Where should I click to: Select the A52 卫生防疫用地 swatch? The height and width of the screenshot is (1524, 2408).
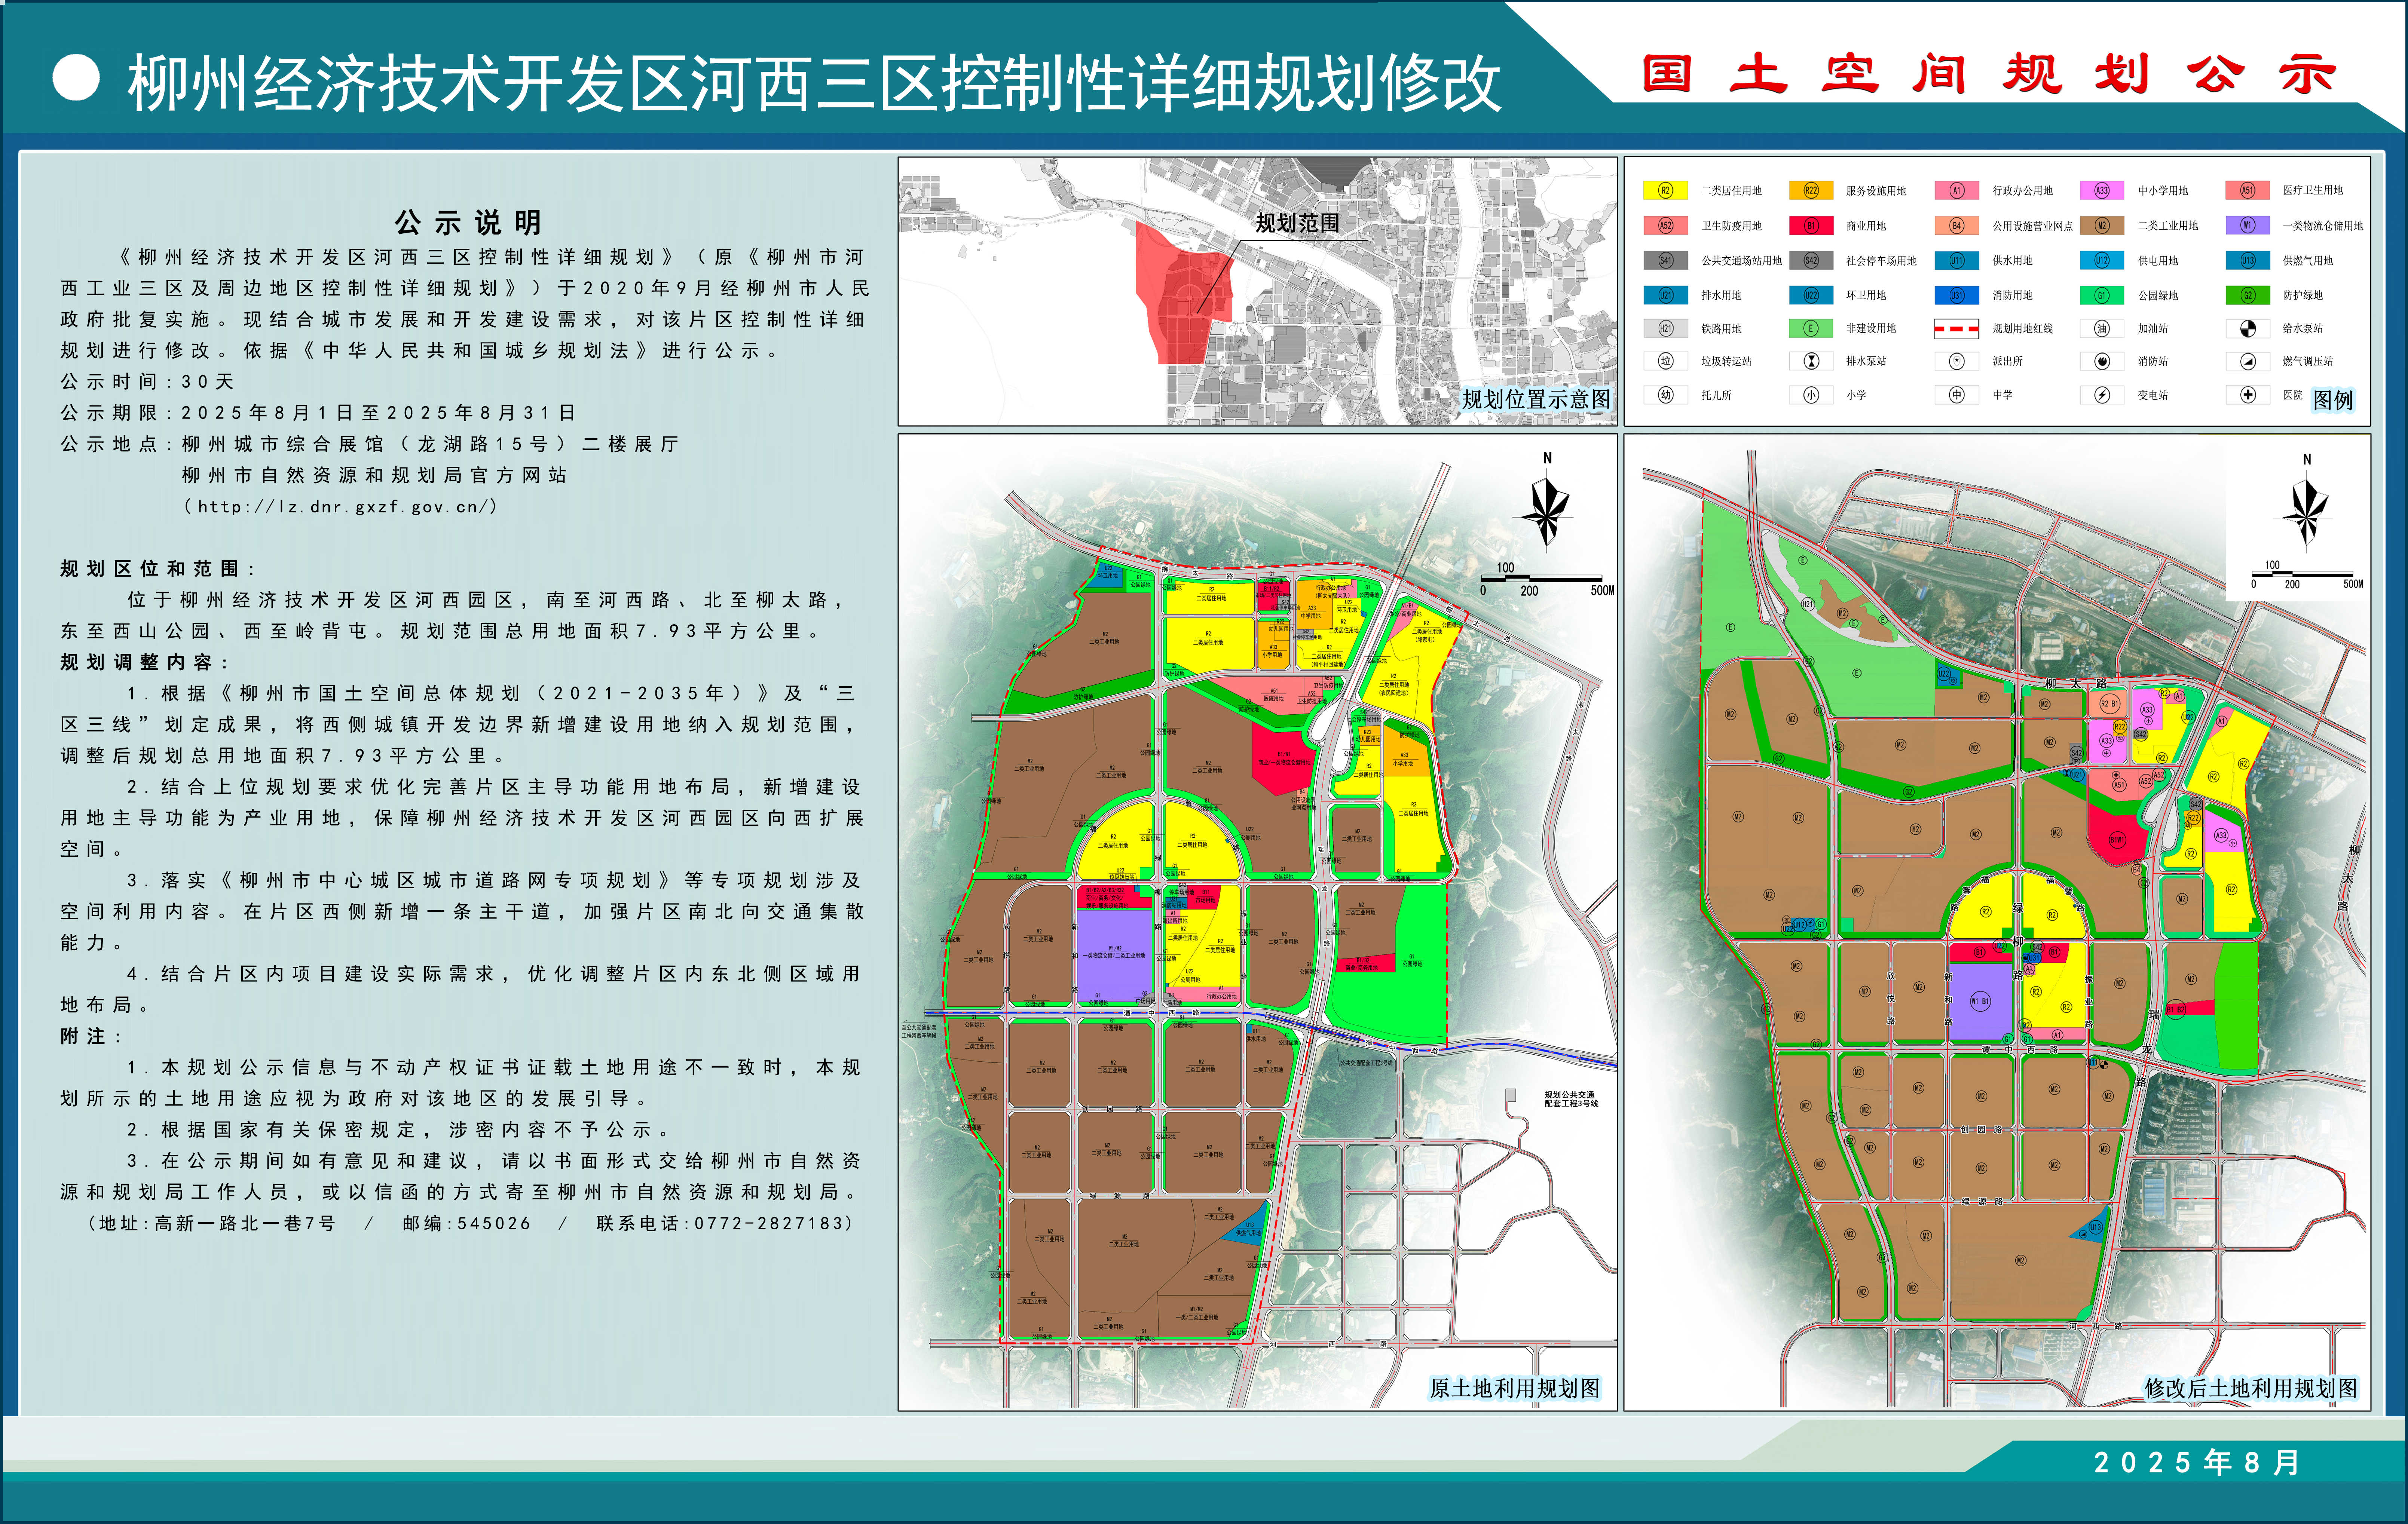(x=1666, y=226)
